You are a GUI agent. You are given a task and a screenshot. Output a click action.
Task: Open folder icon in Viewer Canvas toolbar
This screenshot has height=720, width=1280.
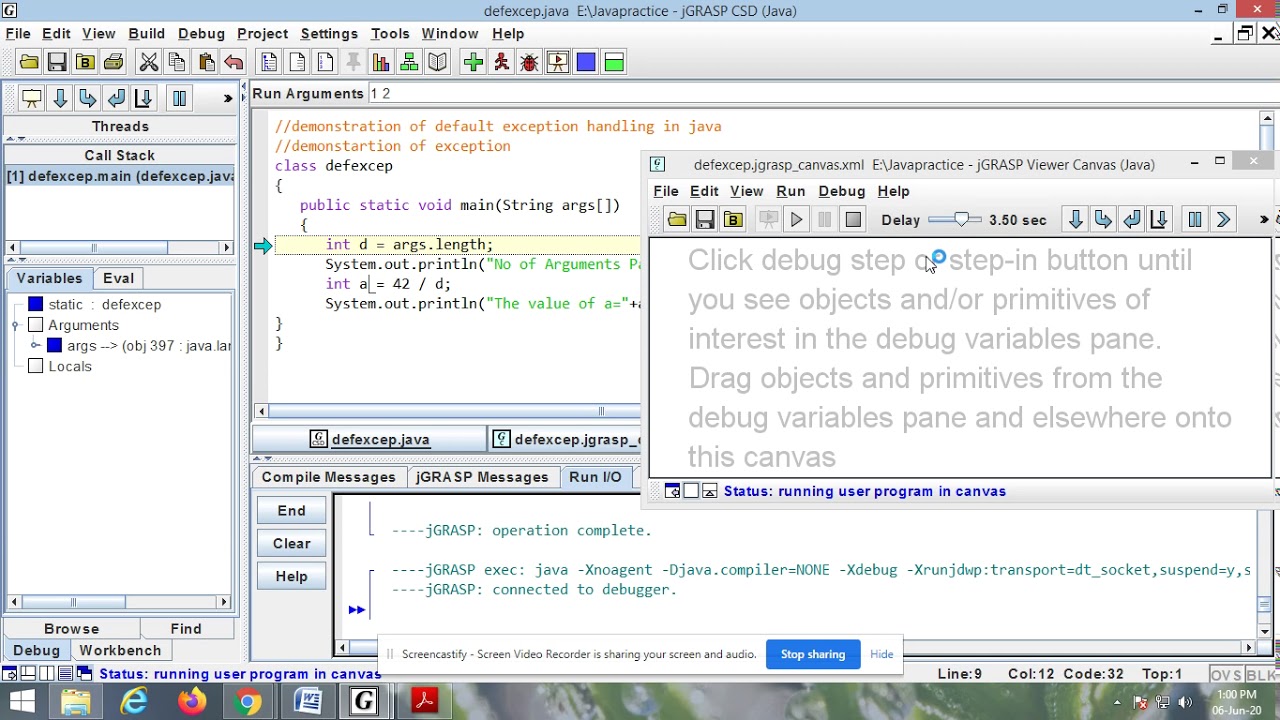pos(677,220)
